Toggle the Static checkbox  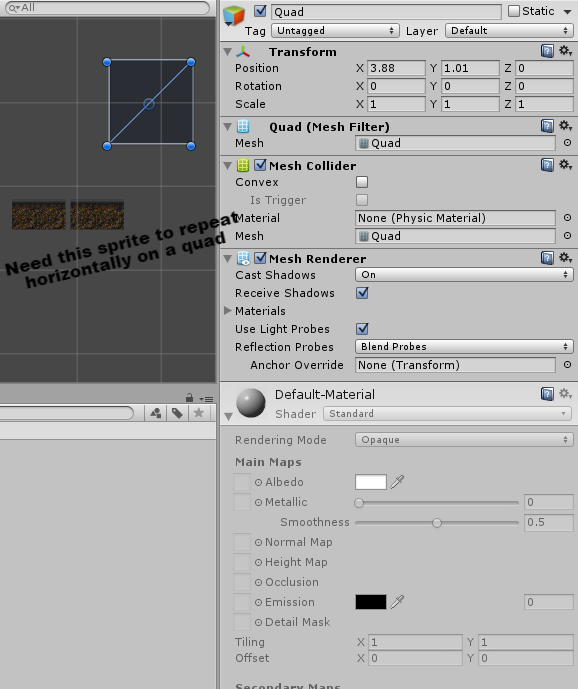click(513, 11)
